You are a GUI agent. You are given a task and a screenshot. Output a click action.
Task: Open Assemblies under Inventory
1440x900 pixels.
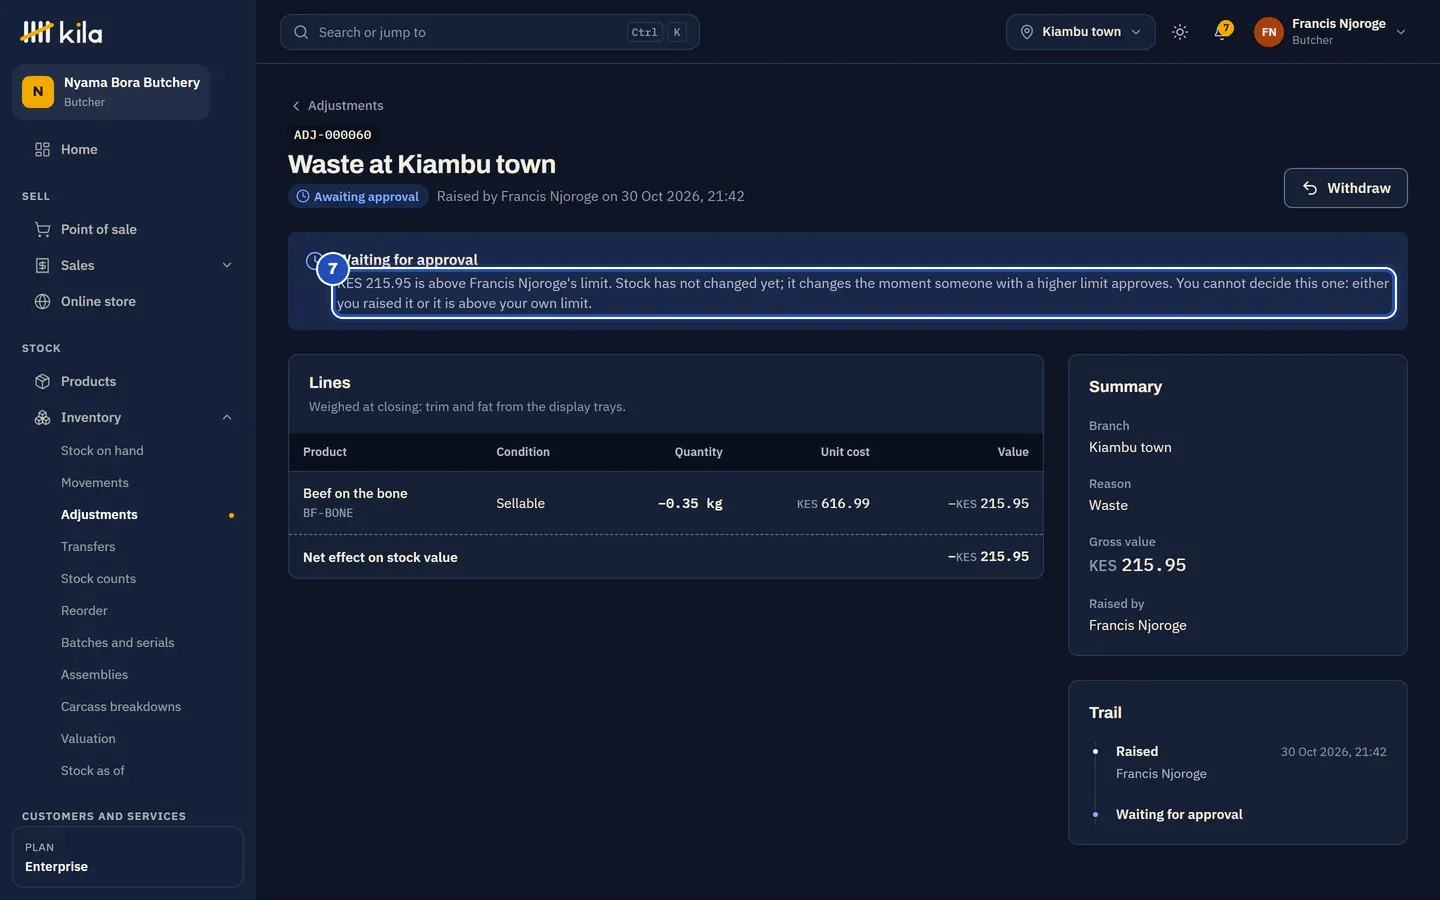94,674
